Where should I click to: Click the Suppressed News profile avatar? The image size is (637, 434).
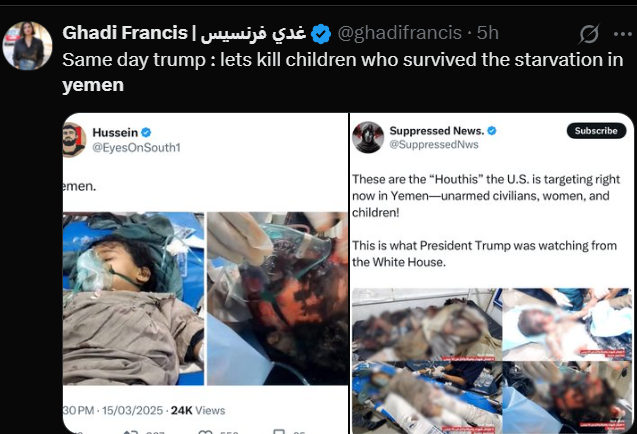tap(368, 137)
